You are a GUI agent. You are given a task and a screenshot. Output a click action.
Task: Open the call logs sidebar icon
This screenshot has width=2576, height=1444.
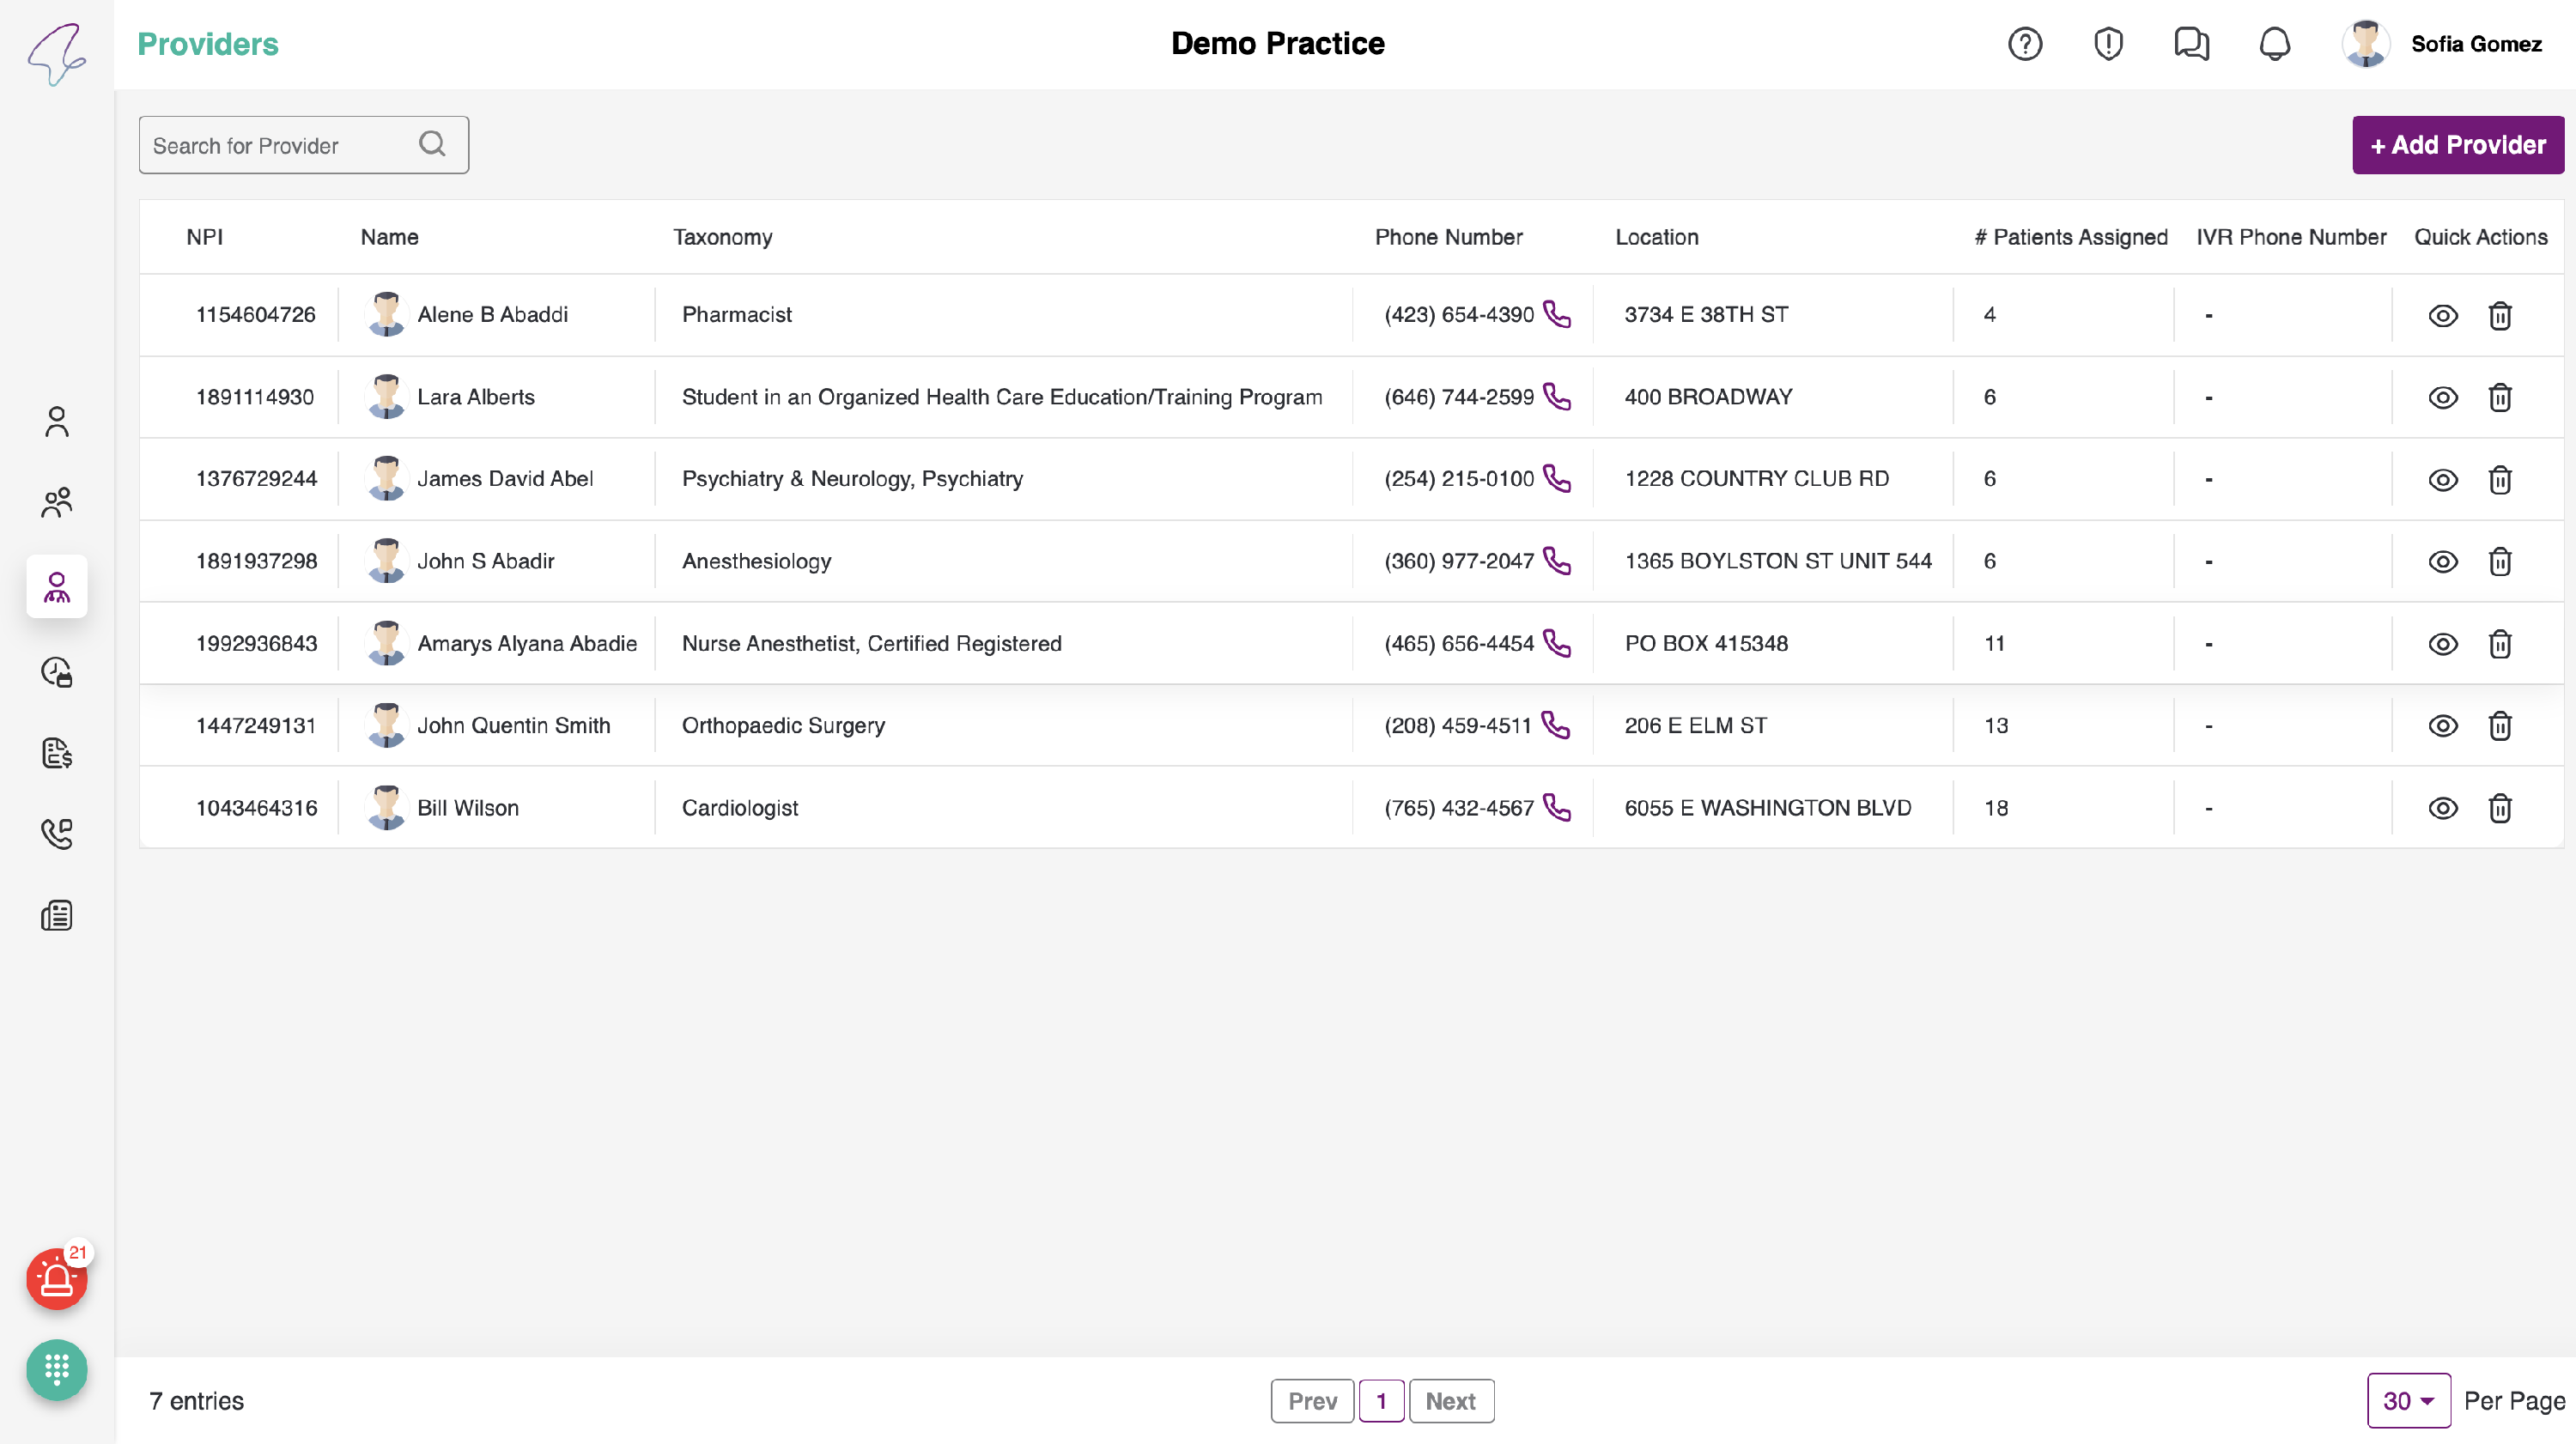coord(56,834)
